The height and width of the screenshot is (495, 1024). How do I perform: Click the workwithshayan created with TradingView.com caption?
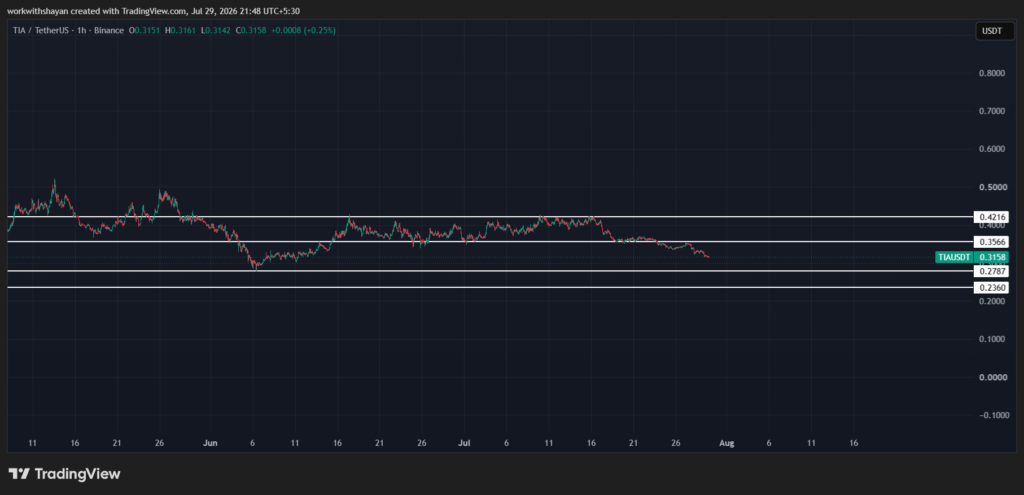coord(155,11)
